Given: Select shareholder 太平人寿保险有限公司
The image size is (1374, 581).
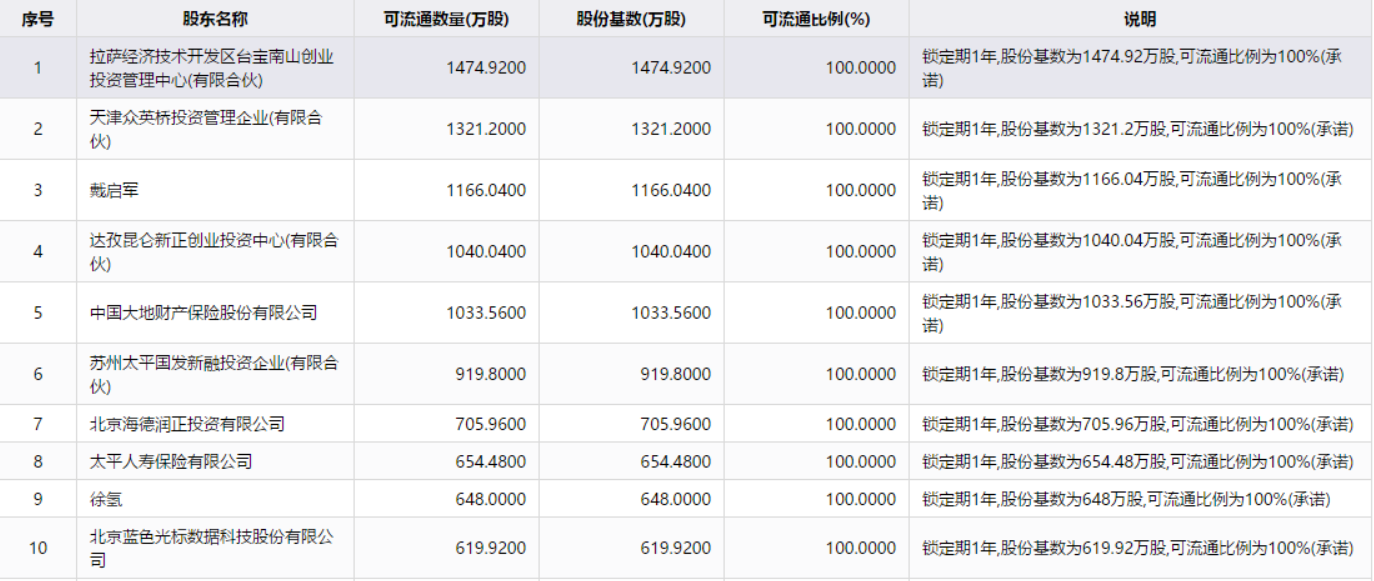Looking at the screenshot, I should (171, 461).
